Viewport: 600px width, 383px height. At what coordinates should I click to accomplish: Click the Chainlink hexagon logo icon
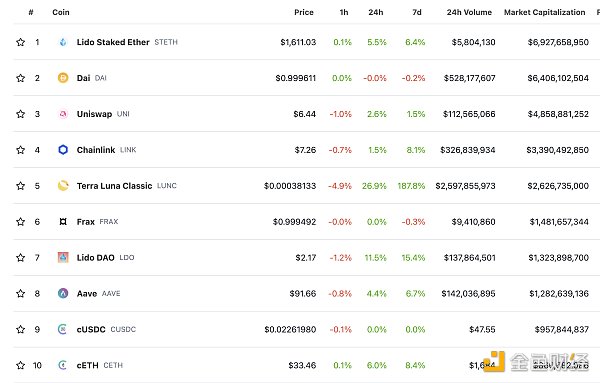pos(63,150)
